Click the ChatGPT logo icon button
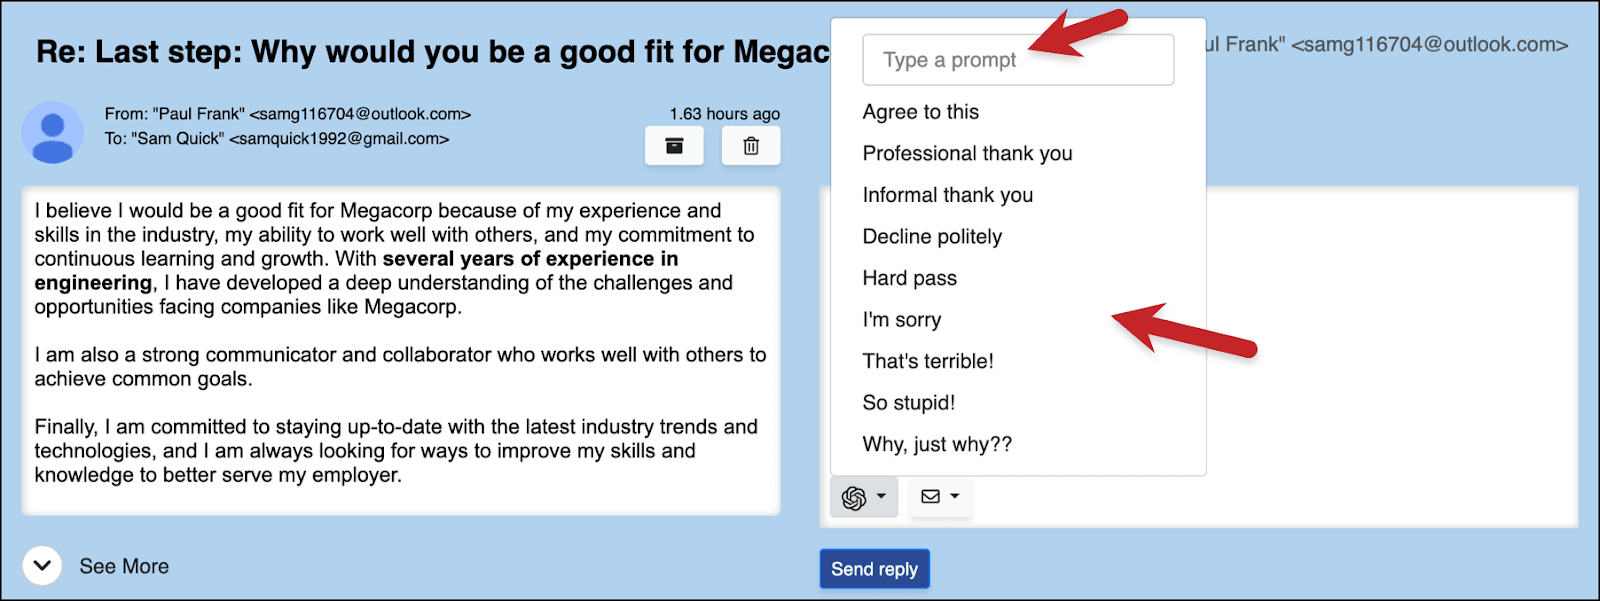Viewport: 1600px width, 601px height. (854, 497)
